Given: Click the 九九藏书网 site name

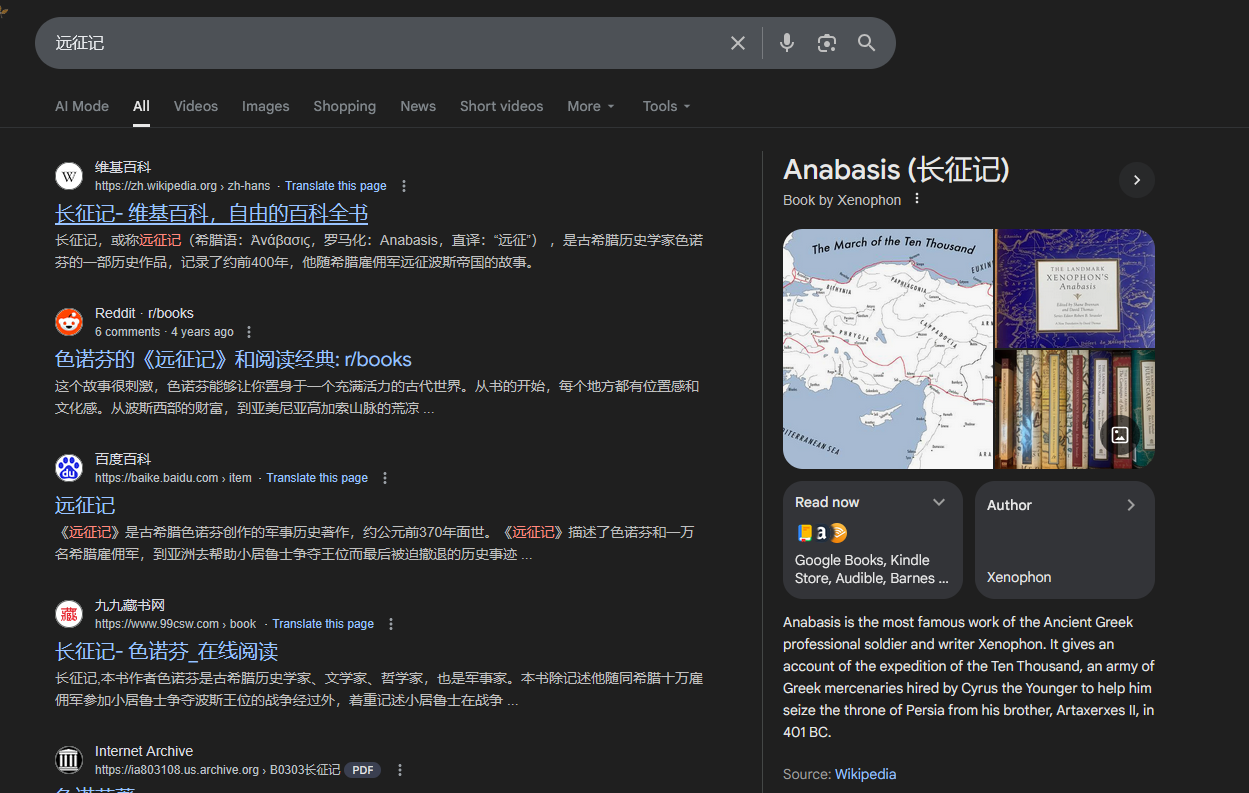Looking at the screenshot, I should (130, 605).
